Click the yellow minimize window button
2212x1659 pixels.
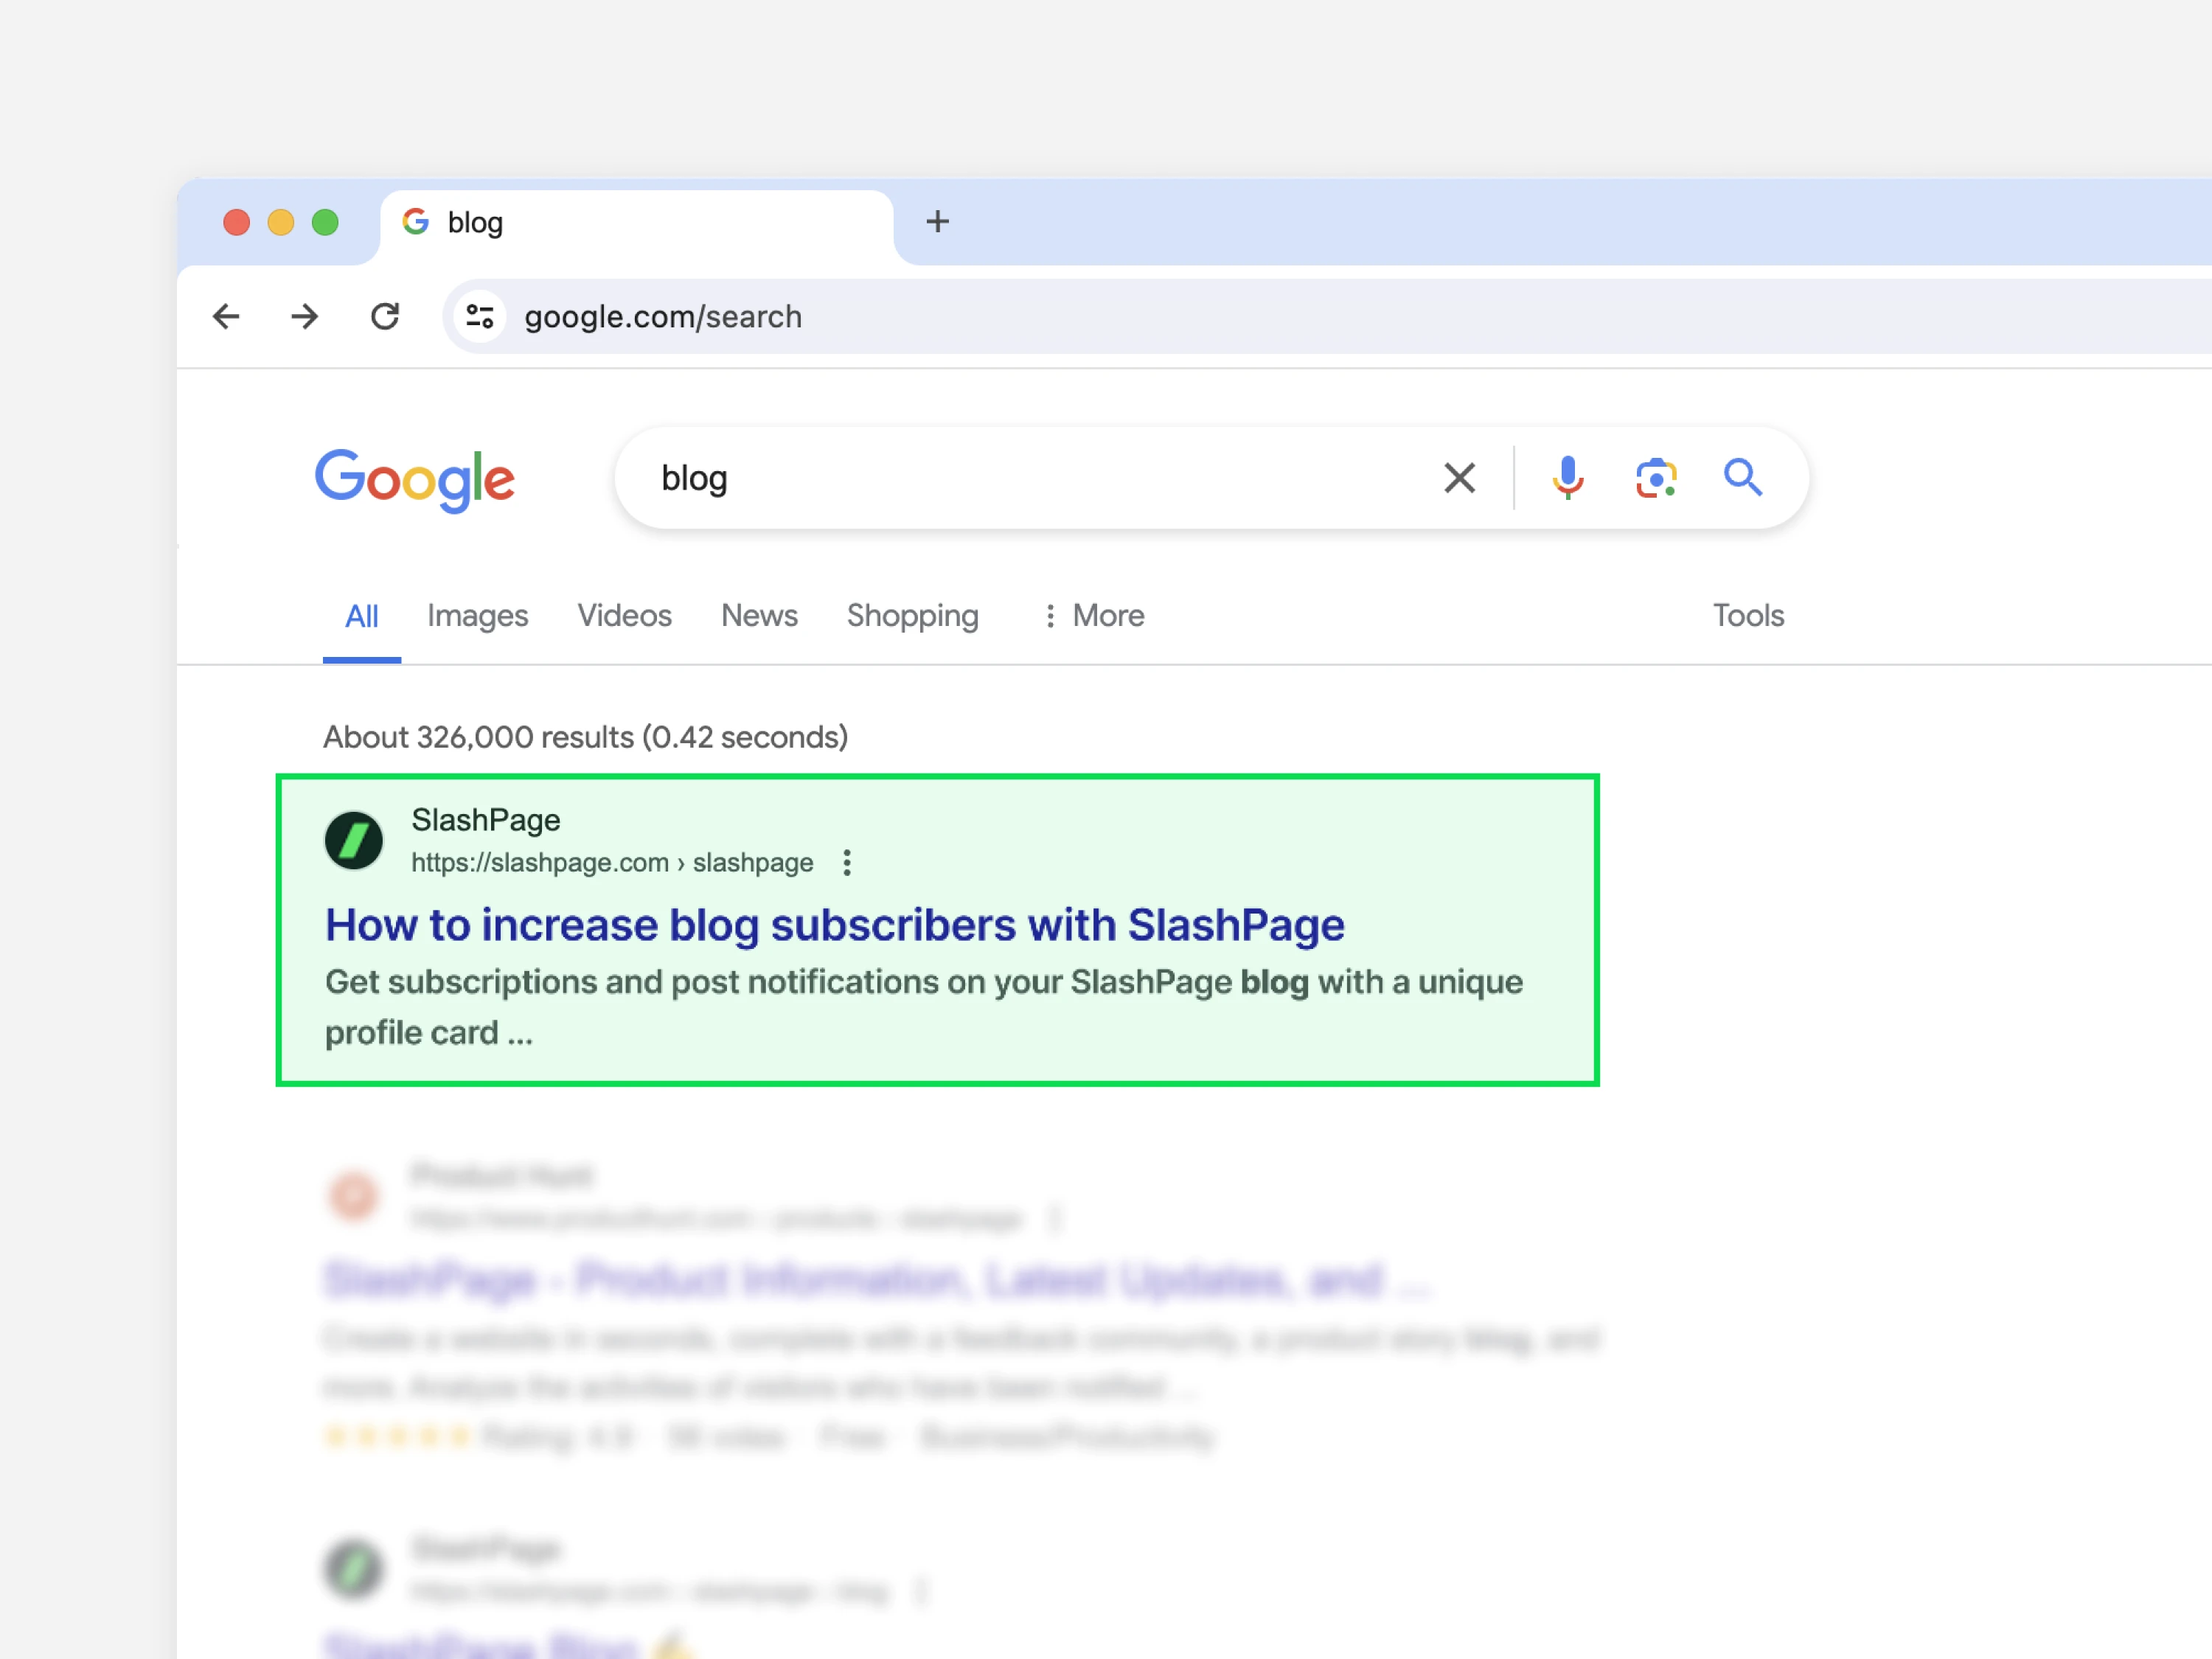point(281,222)
